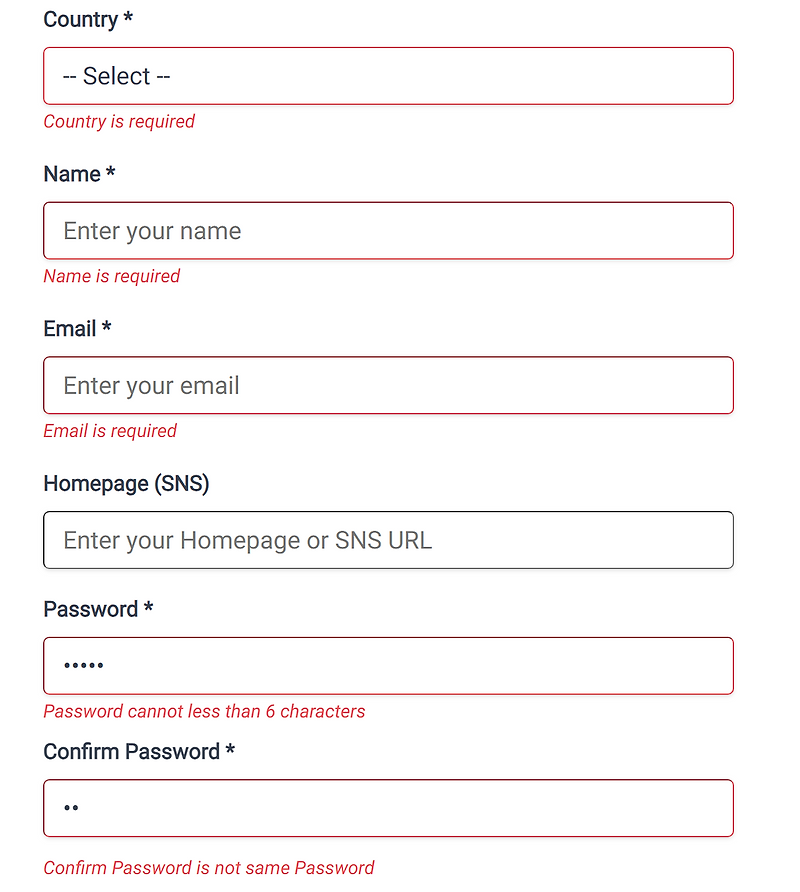Image resolution: width=800 pixels, height=892 pixels.
Task: Select the Email label text
Action: (68, 328)
